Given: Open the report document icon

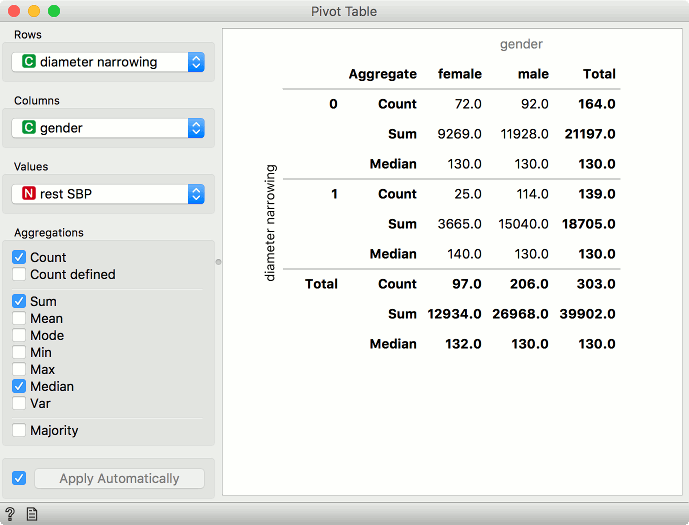Looking at the screenshot, I should pyautogui.click(x=32, y=514).
